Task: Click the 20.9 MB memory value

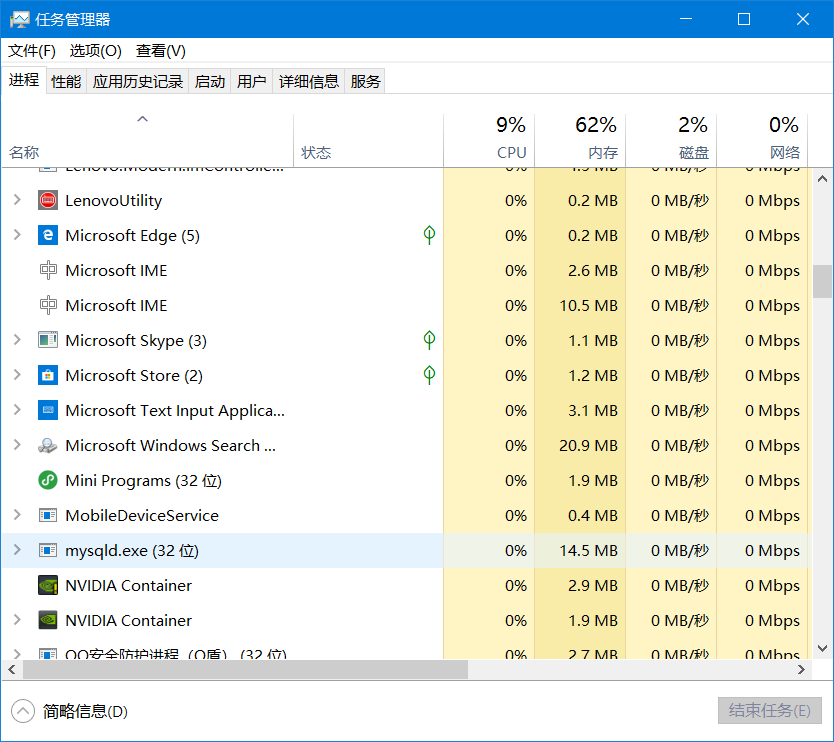Action: pos(588,446)
